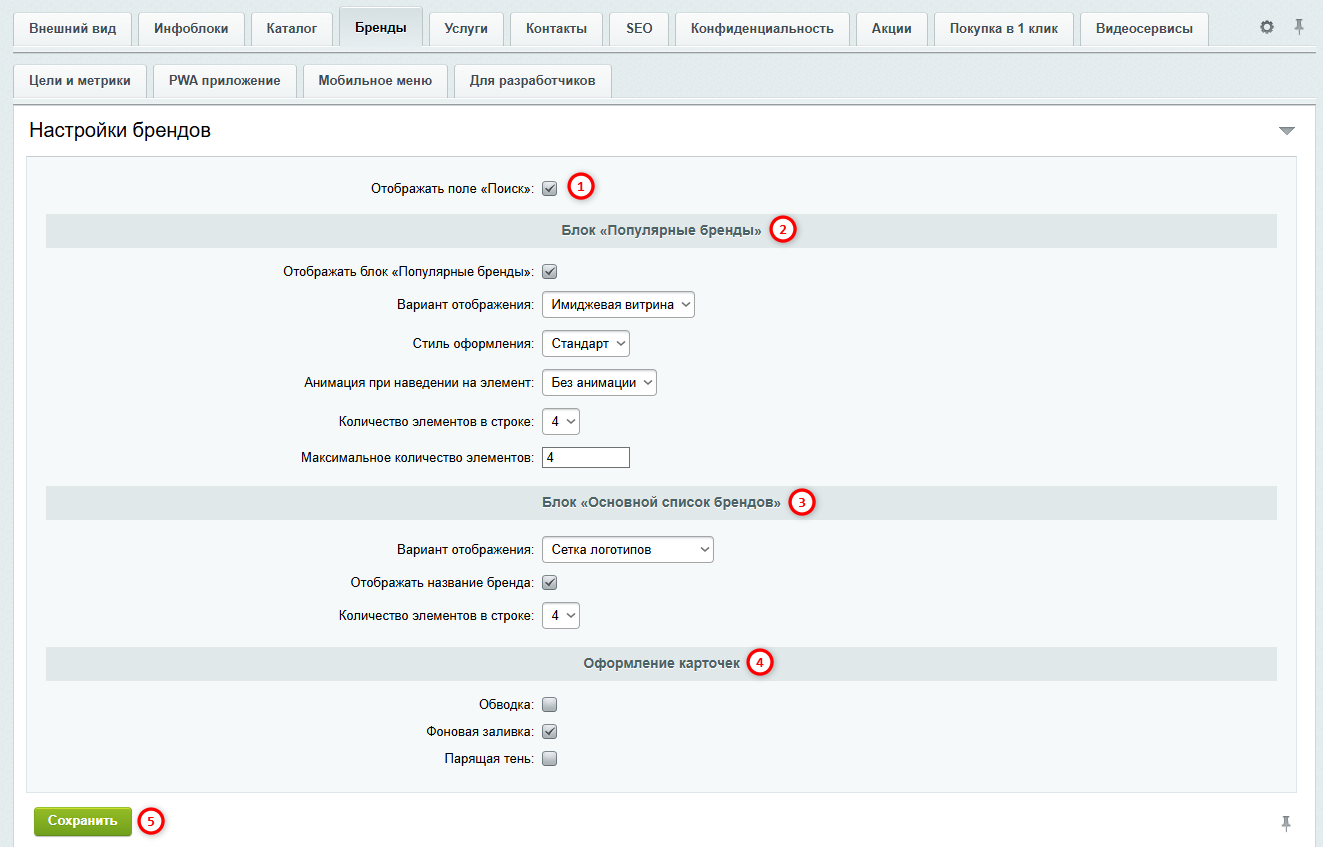Click the green Сохранить button
Screen dimensions: 1323x847
[x=83, y=821]
